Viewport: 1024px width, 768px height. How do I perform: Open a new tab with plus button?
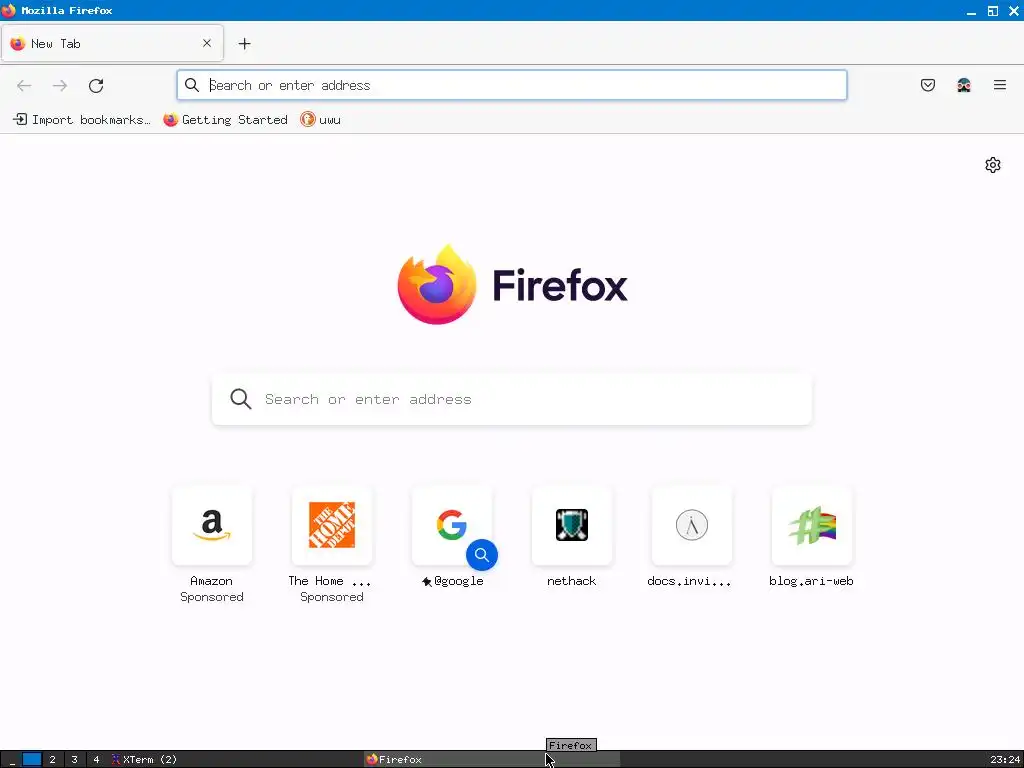[244, 44]
